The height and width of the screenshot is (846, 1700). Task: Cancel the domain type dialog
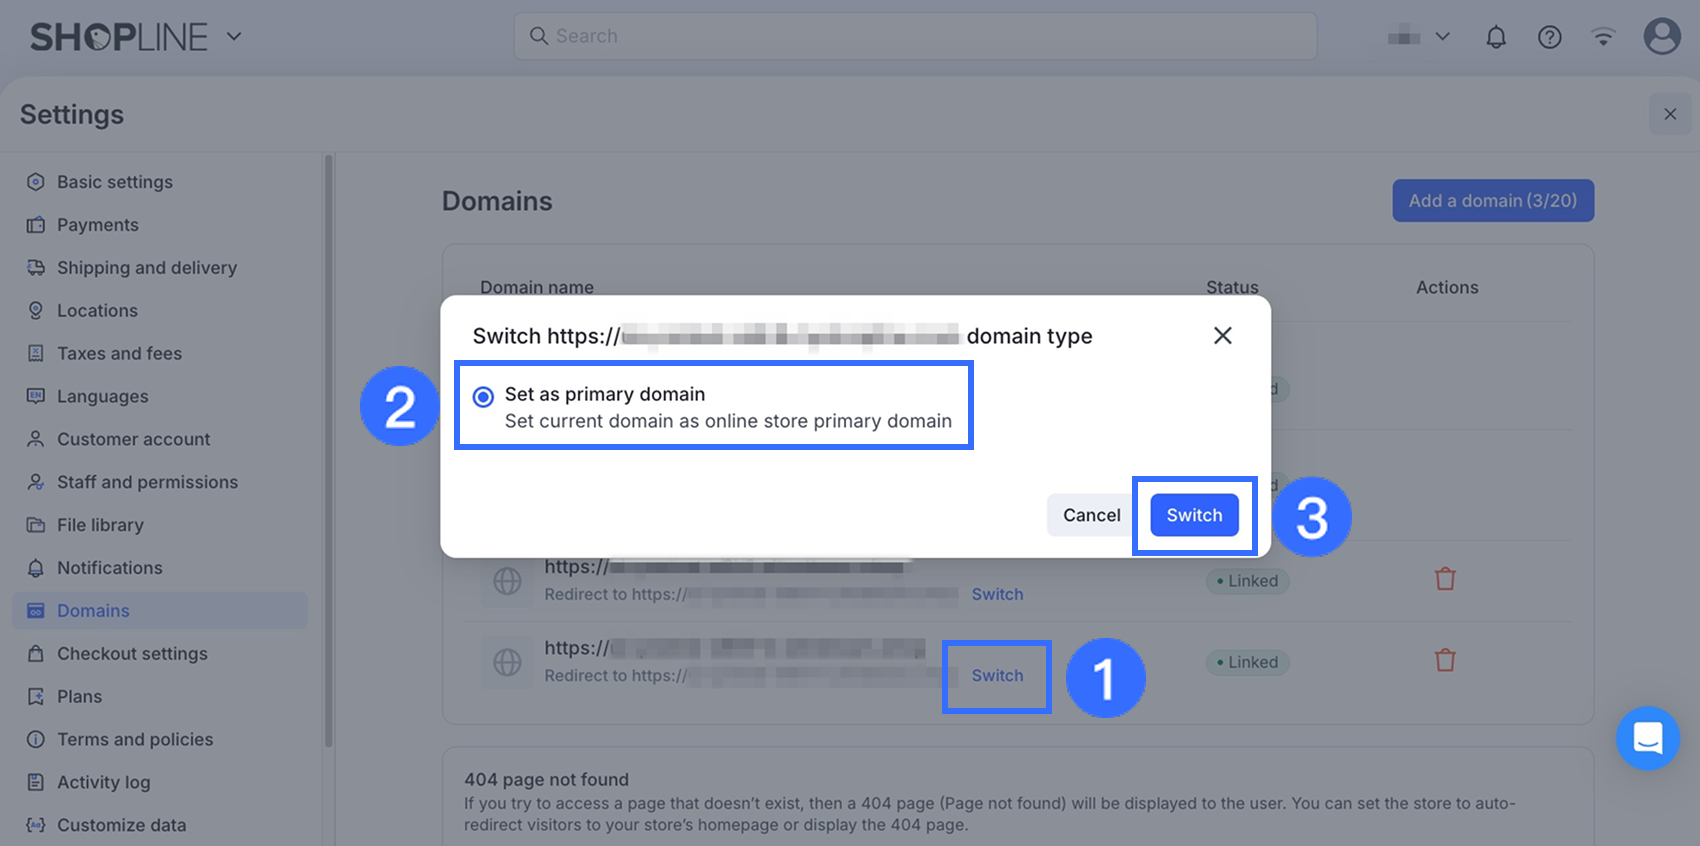click(x=1091, y=515)
